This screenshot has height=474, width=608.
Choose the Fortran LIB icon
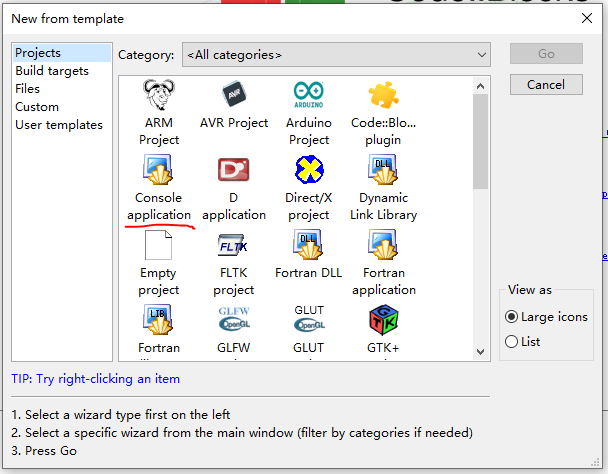click(158, 320)
